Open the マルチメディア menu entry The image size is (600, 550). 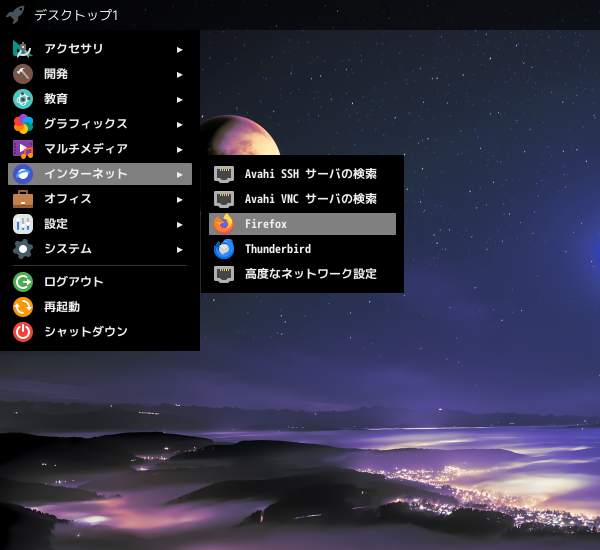[x=100, y=149]
